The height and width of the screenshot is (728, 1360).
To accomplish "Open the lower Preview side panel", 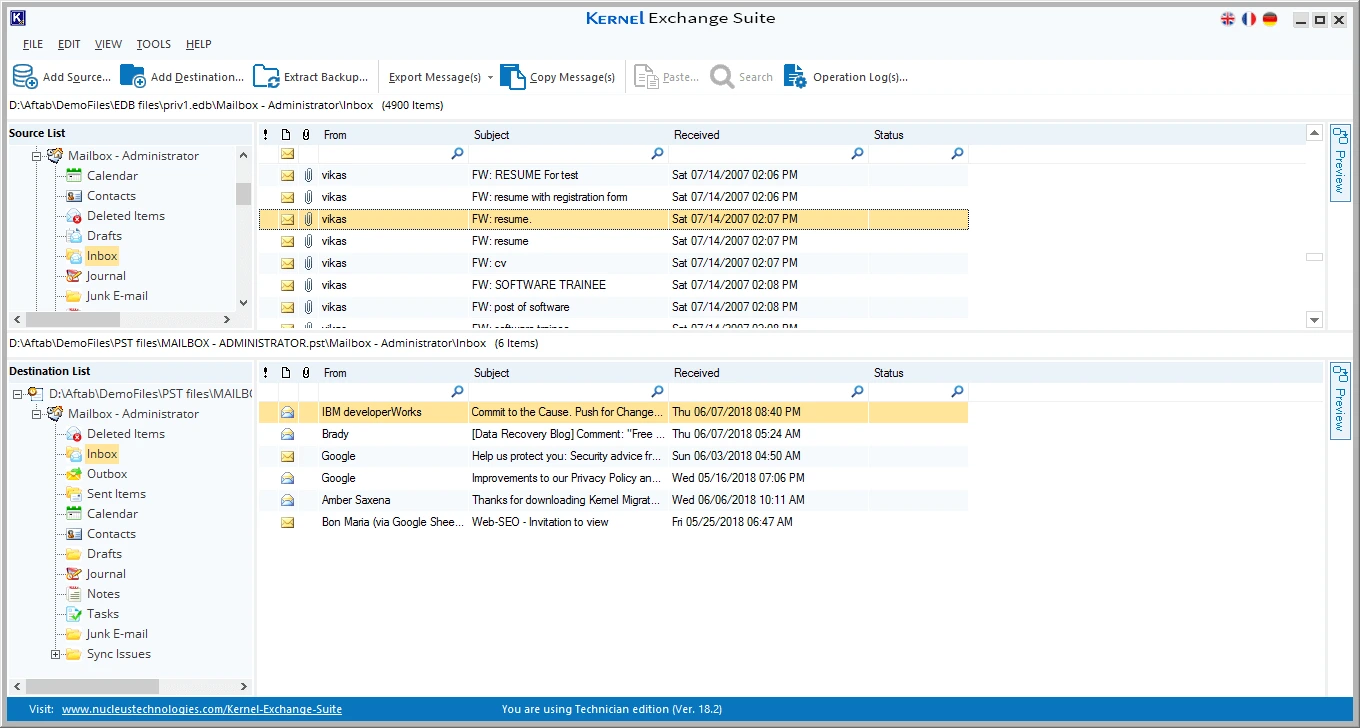I will pos(1340,400).
